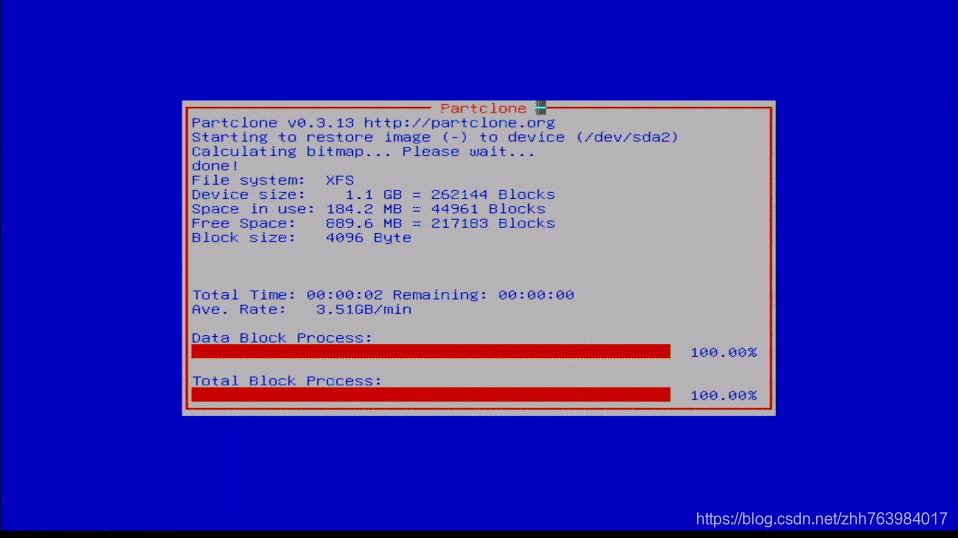958x538 pixels.
Task: Click the 'Total Block Process:' label
Action: tap(287, 381)
